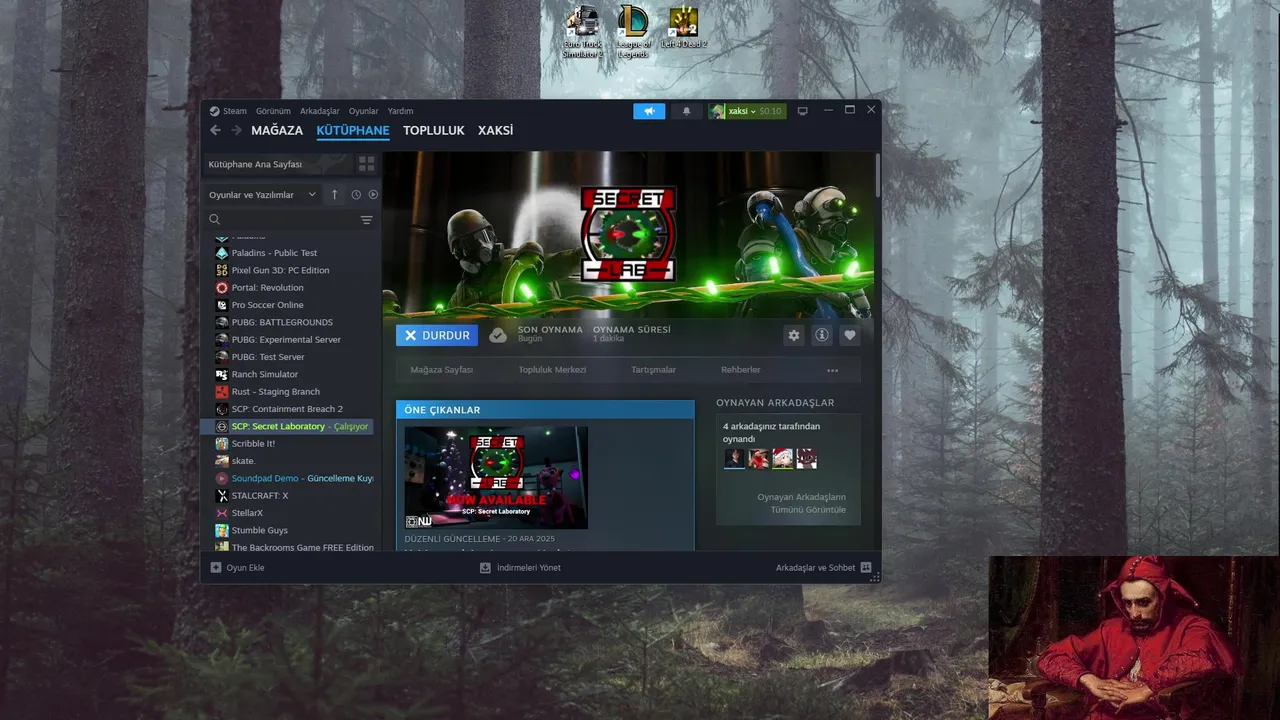Select SCP: Secret Laboratory entry
Image resolution: width=1280 pixels, height=720 pixels.
click(288, 426)
